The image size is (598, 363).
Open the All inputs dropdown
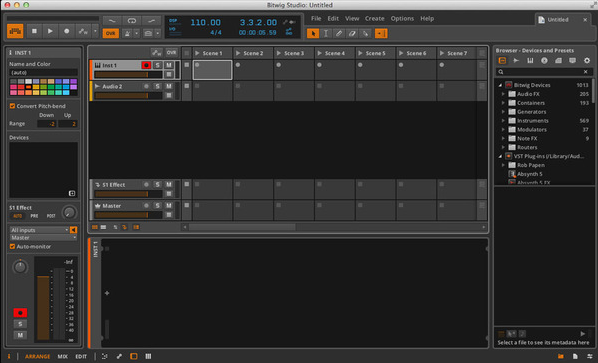tap(39, 230)
